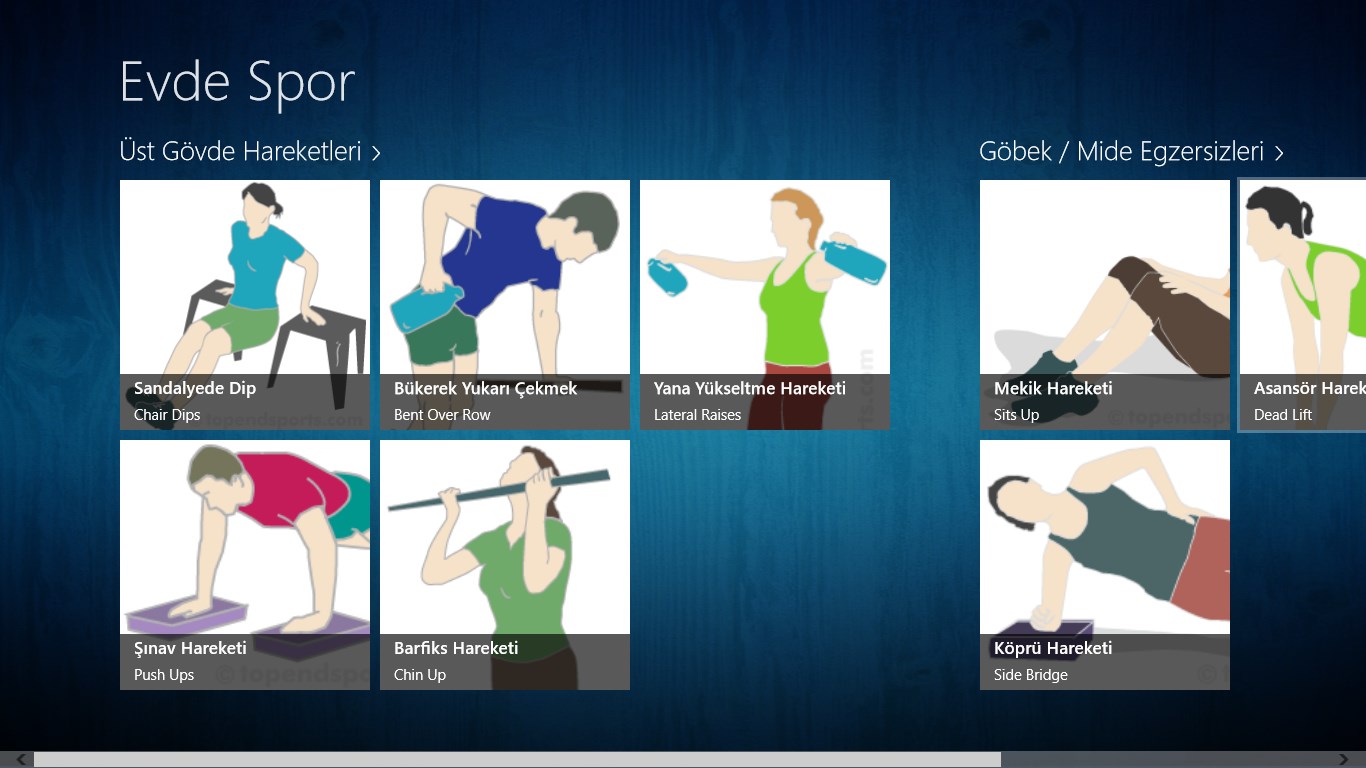Image resolution: width=1366 pixels, height=768 pixels.
Task: Click the horizontal scrollbar right arrow
Action: point(1344,760)
